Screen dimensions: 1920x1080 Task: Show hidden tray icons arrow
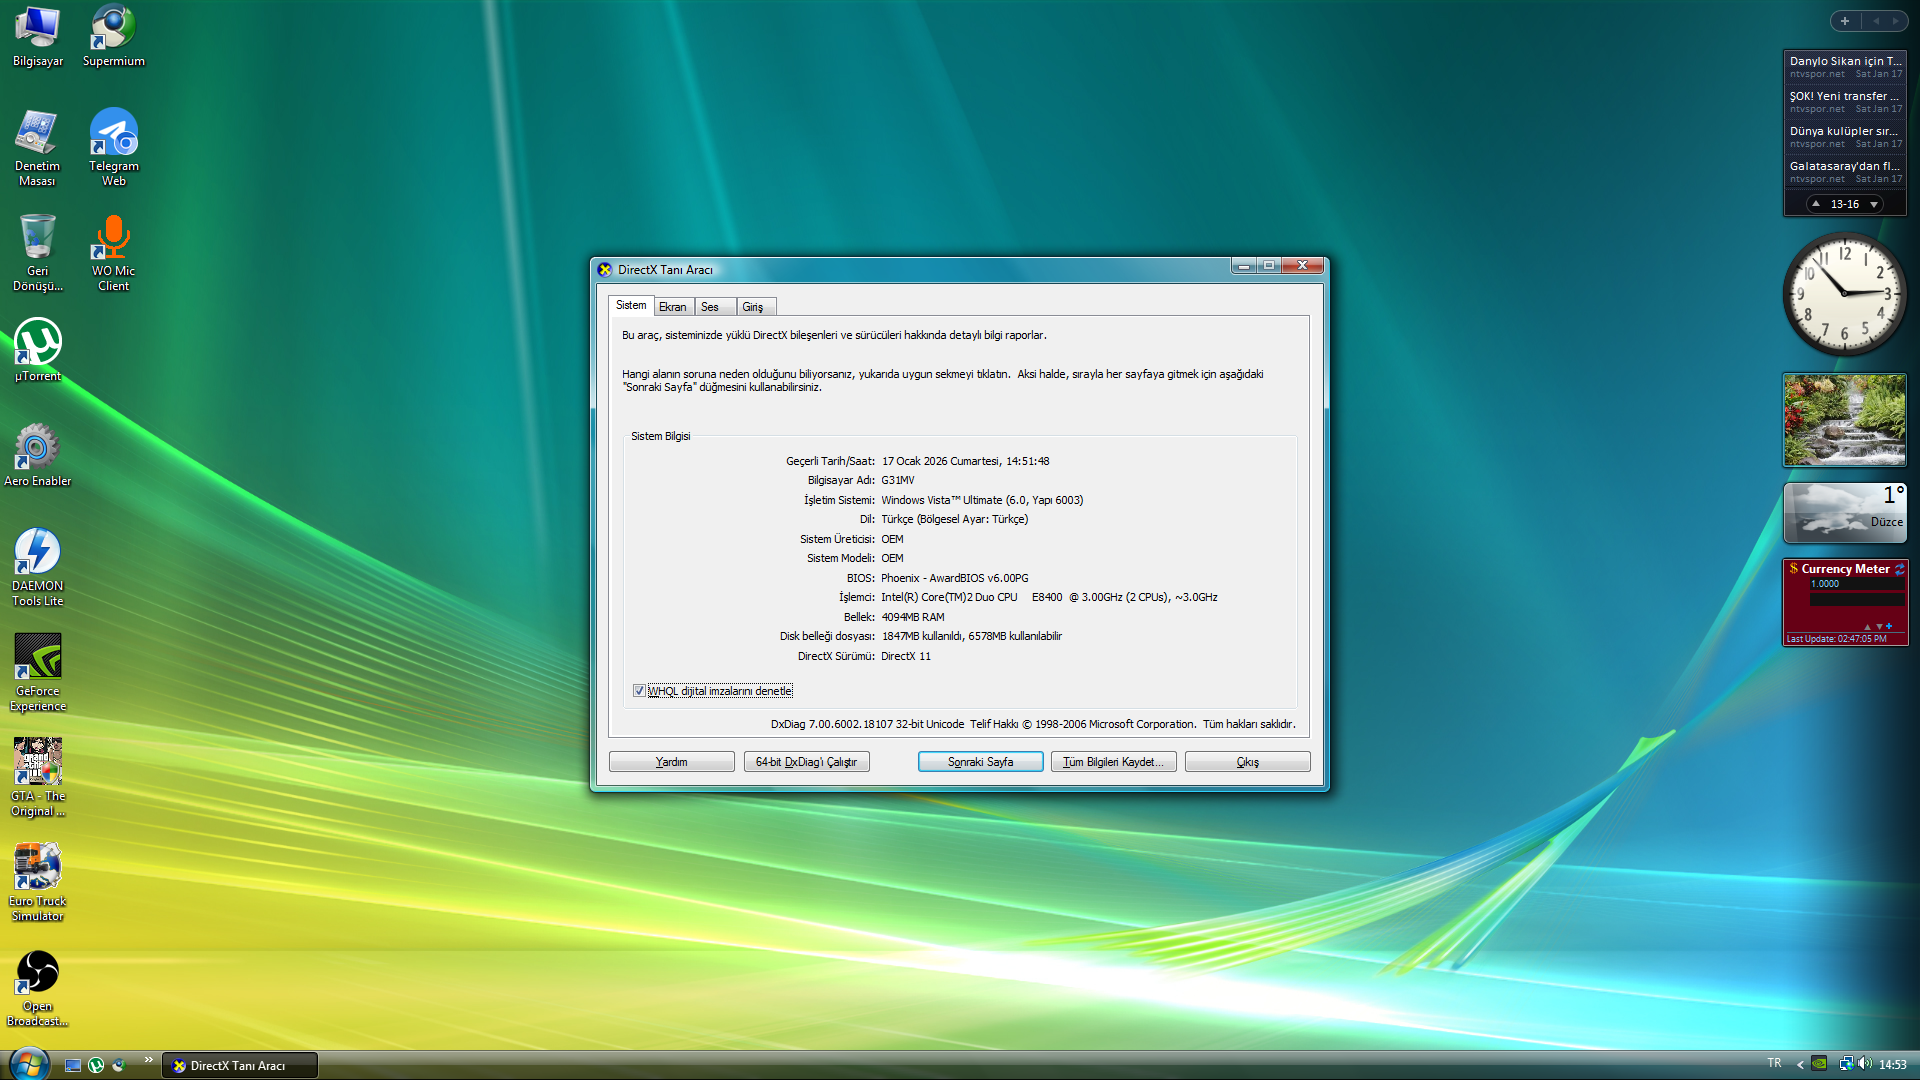tap(1800, 1065)
